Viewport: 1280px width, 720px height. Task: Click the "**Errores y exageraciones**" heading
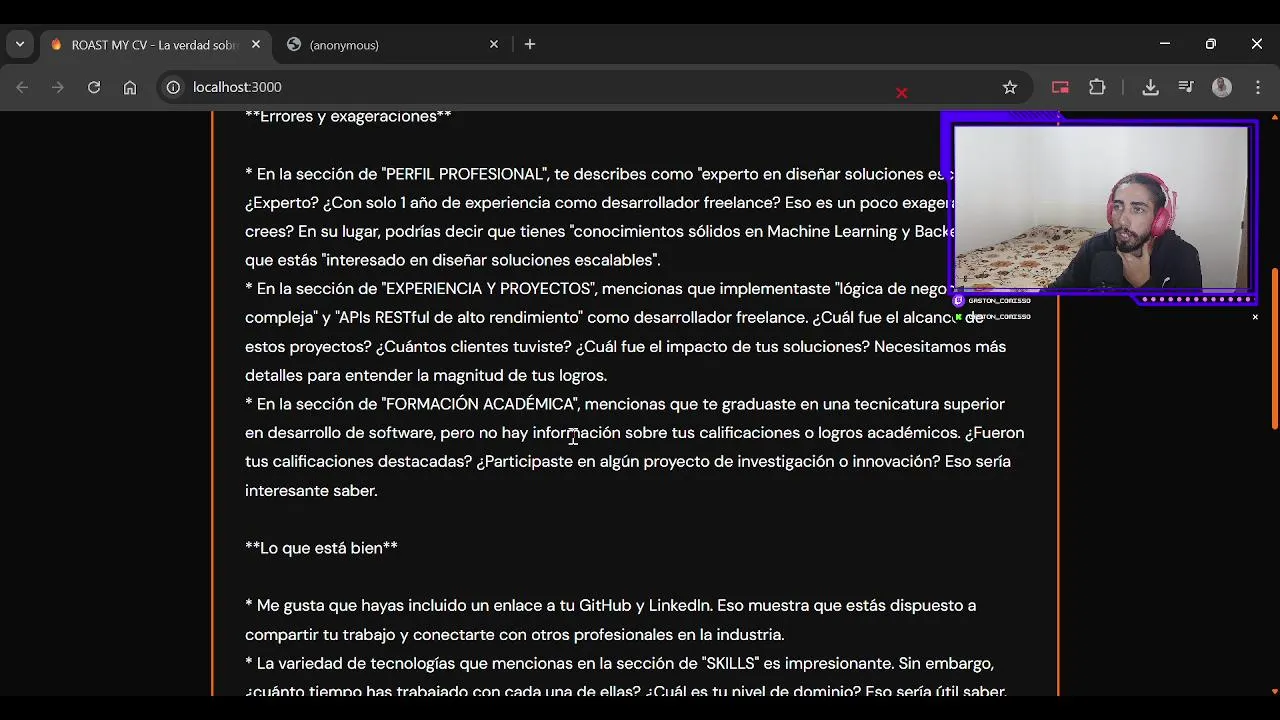(x=348, y=116)
